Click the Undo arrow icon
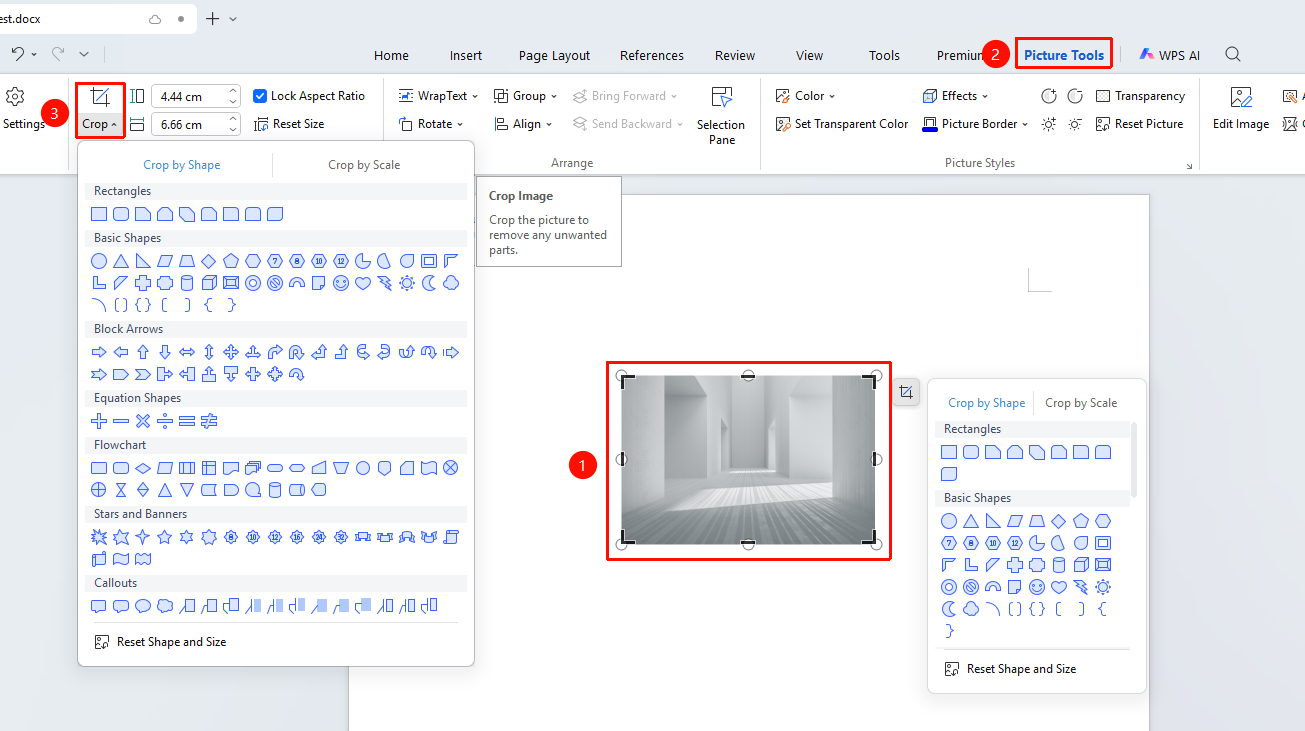Viewport: 1305px width, 731px height. 18,53
